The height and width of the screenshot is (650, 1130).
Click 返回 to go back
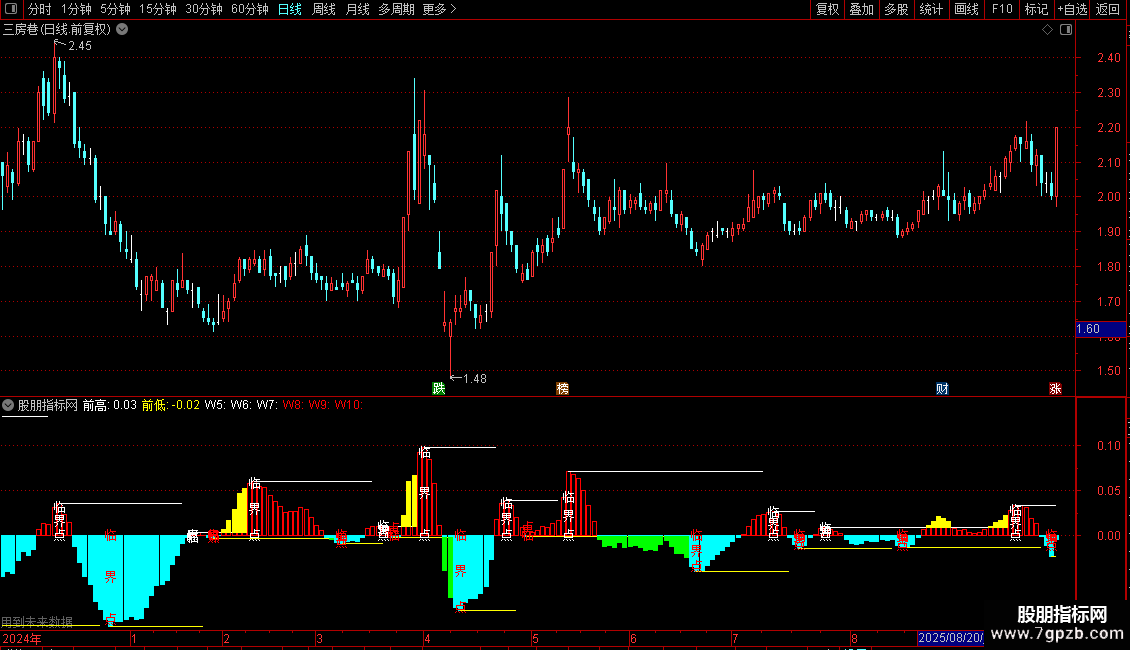pyautogui.click(x=1108, y=9)
